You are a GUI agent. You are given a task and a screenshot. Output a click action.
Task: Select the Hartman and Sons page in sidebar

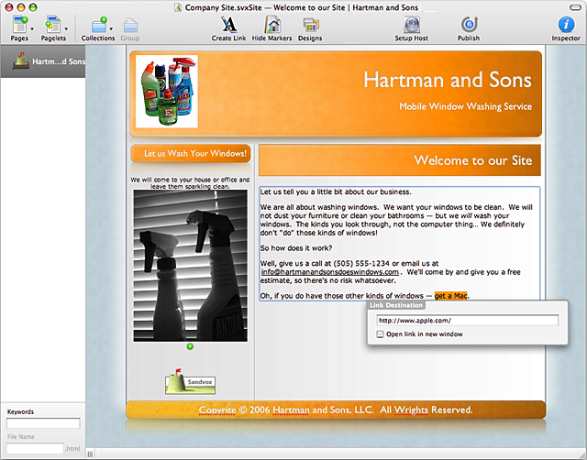43,61
